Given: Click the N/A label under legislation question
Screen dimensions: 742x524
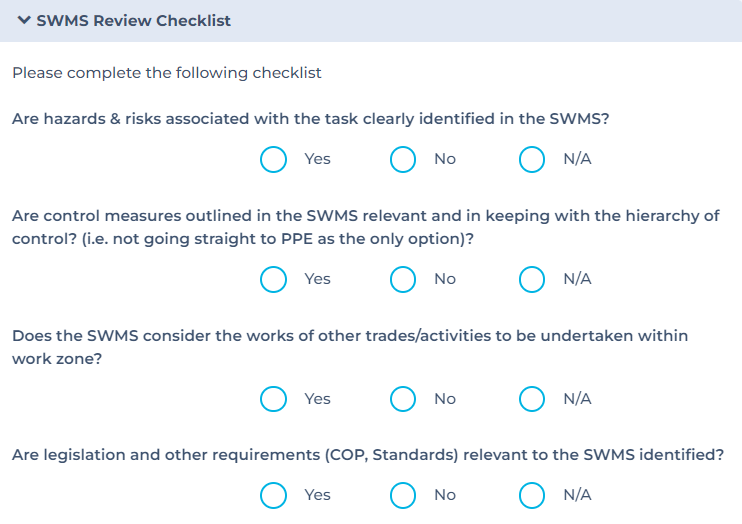Looking at the screenshot, I should click(x=577, y=495).
